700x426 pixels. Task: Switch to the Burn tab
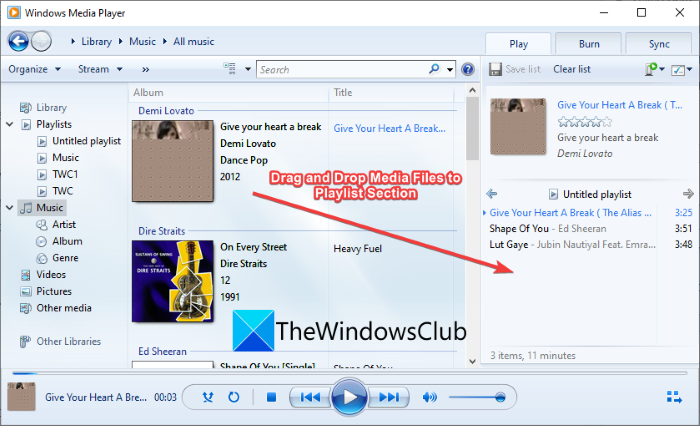589,44
